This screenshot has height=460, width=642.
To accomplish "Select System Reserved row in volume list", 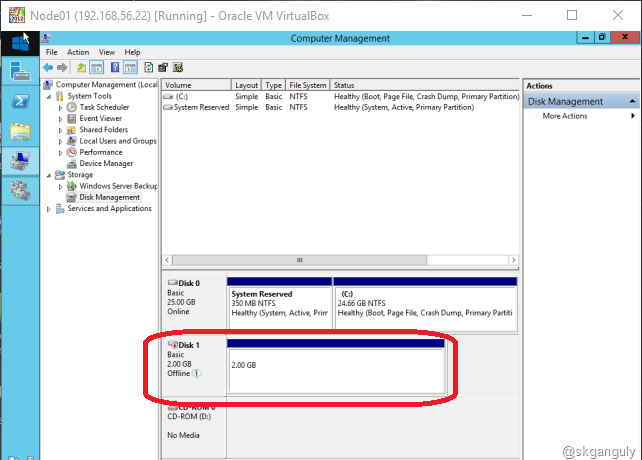I will [x=341, y=107].
